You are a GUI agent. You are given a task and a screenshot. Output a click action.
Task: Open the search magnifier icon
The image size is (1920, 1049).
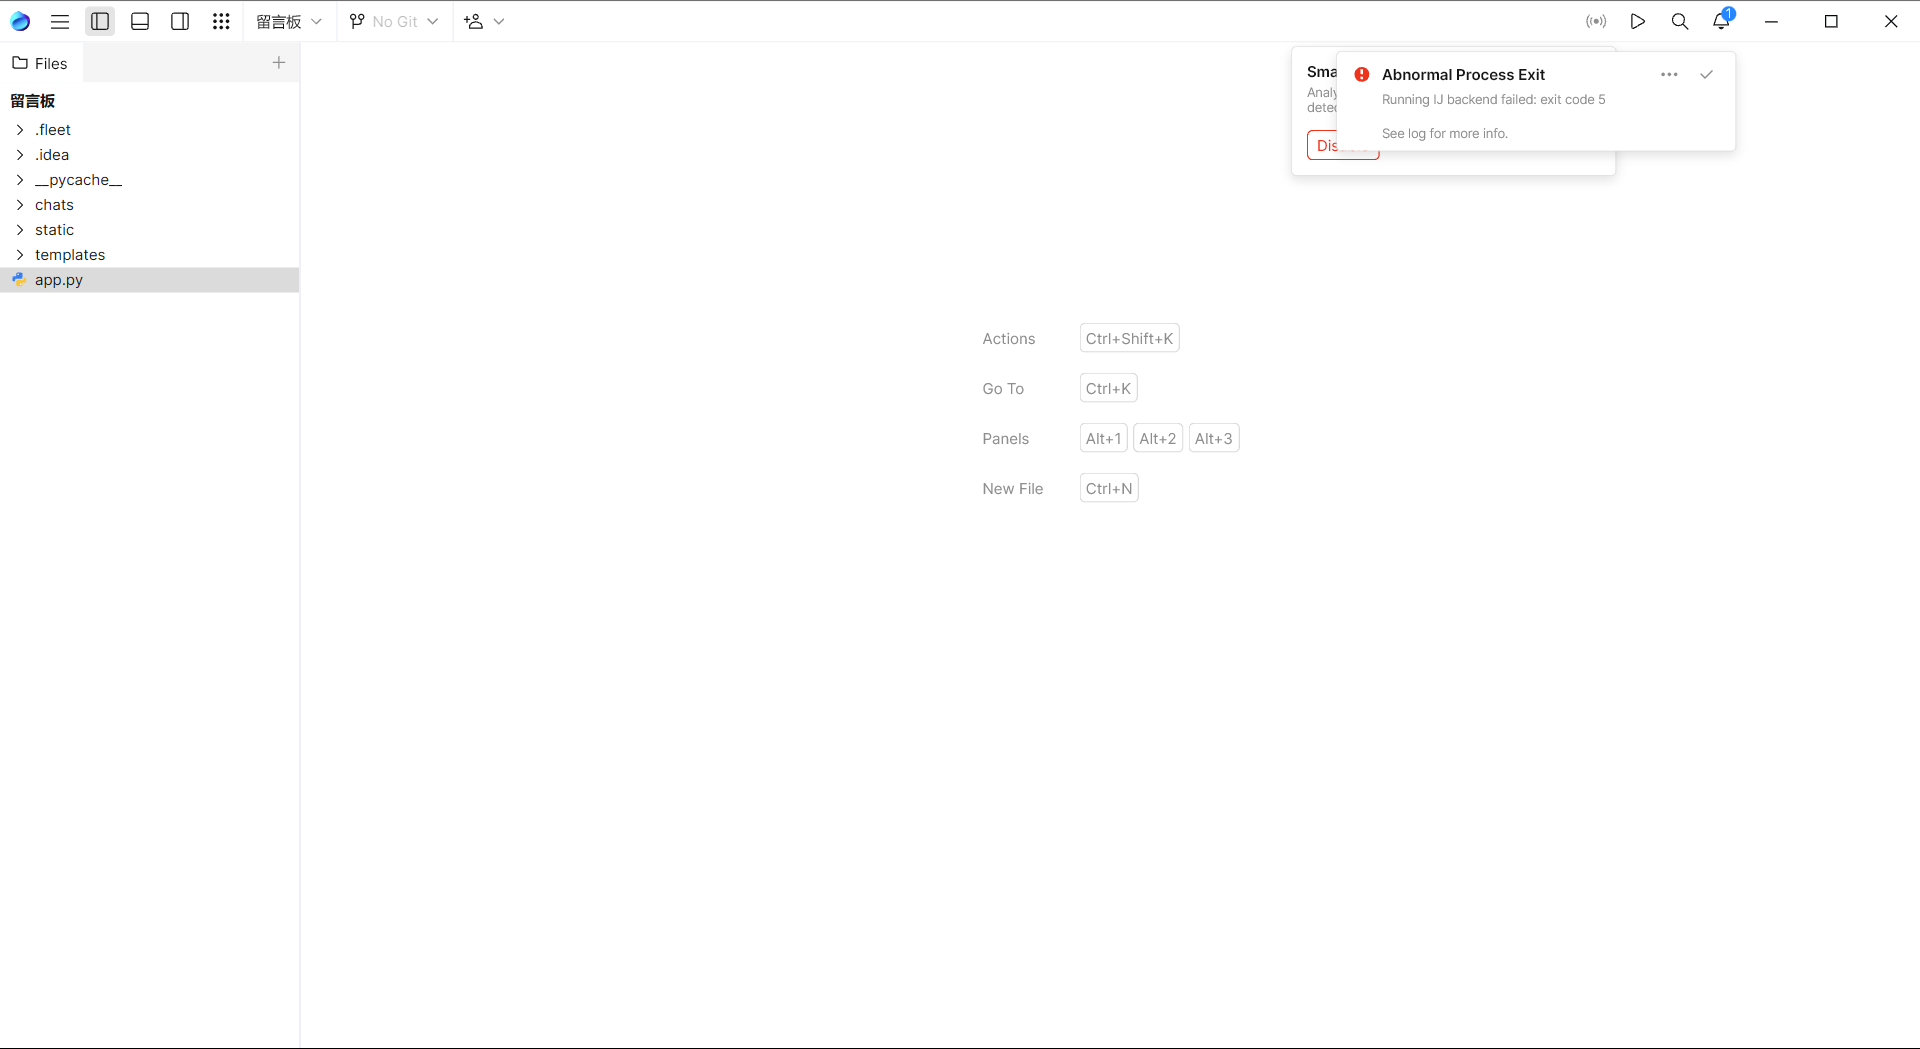1680,21
